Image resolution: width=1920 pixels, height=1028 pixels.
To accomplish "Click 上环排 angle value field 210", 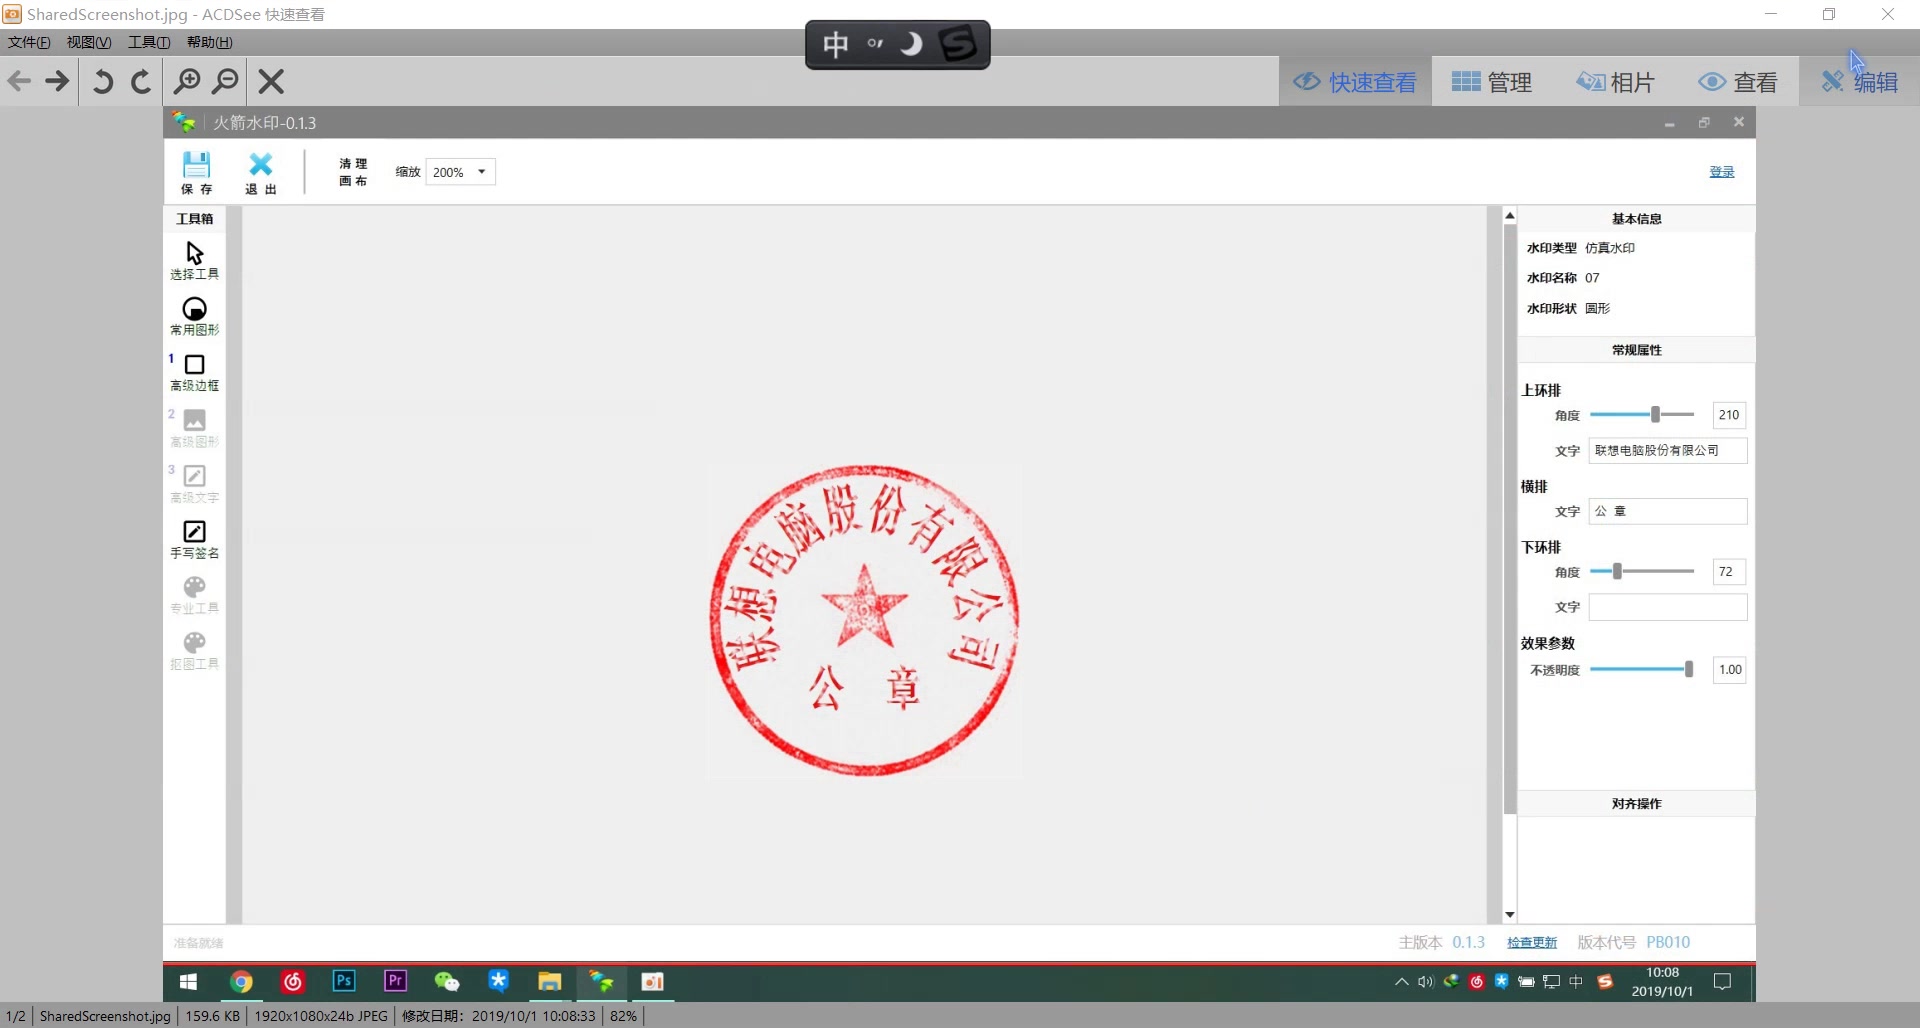I will click(1729, 415).
